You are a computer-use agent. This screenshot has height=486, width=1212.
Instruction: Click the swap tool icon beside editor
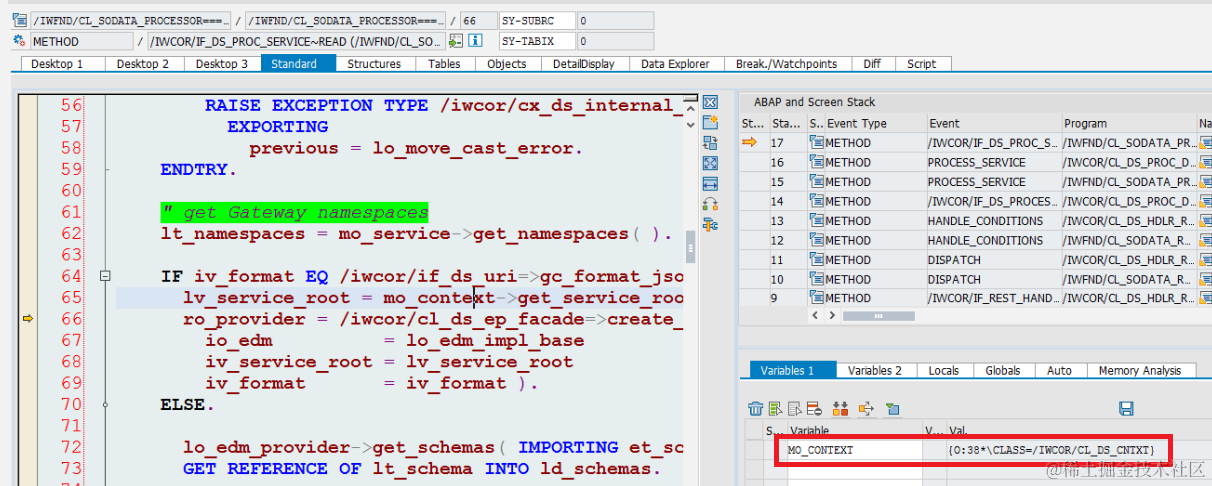click(711, 143)
